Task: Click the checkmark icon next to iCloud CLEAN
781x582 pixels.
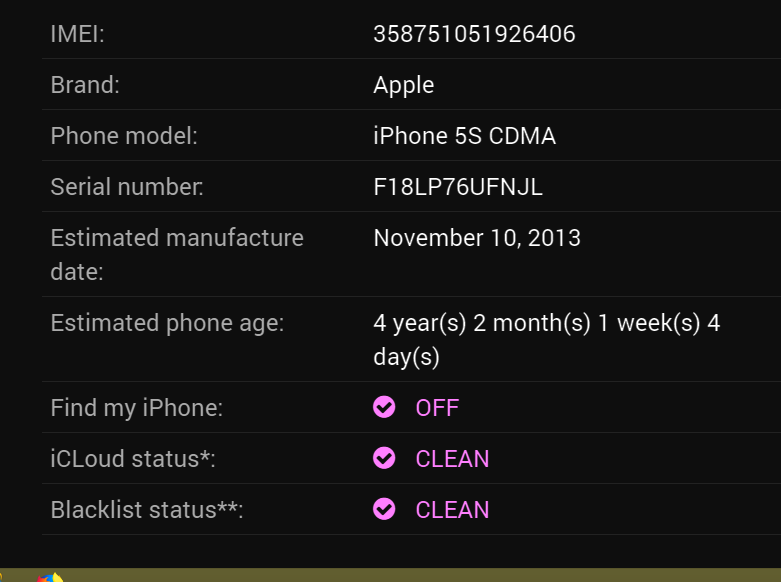Action: click(384, 458)
